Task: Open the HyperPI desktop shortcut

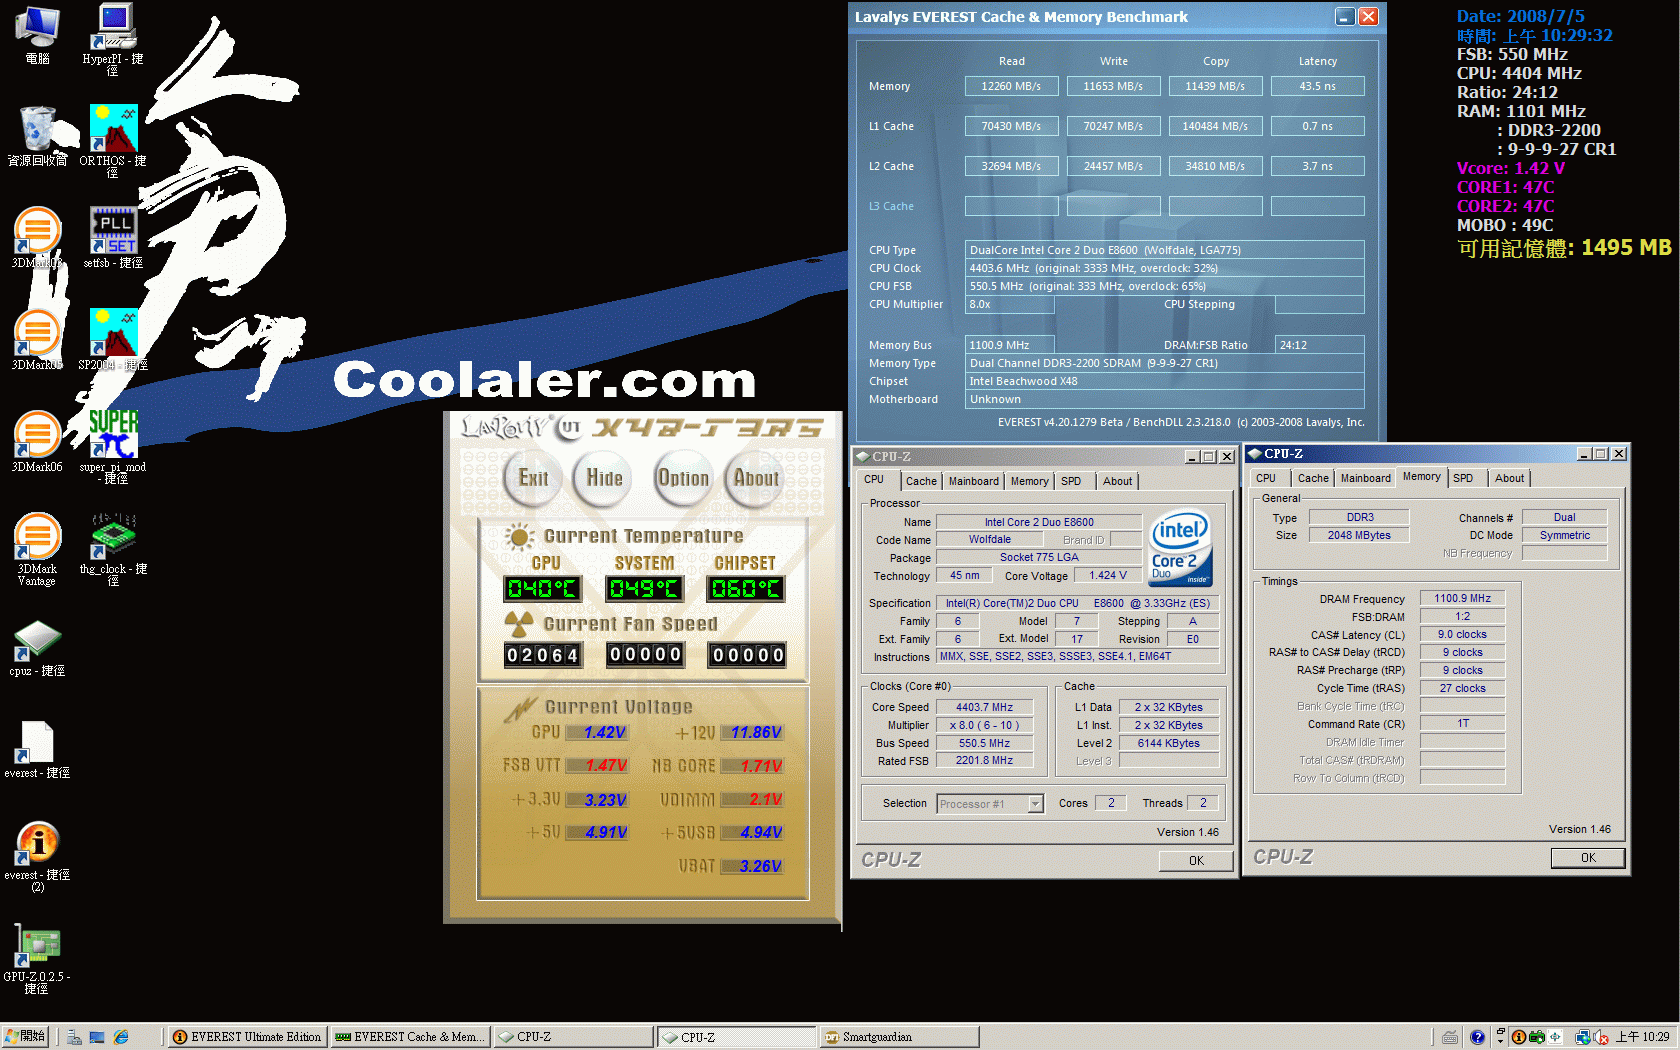Action: pyautogui.click(x=112, y=25)
